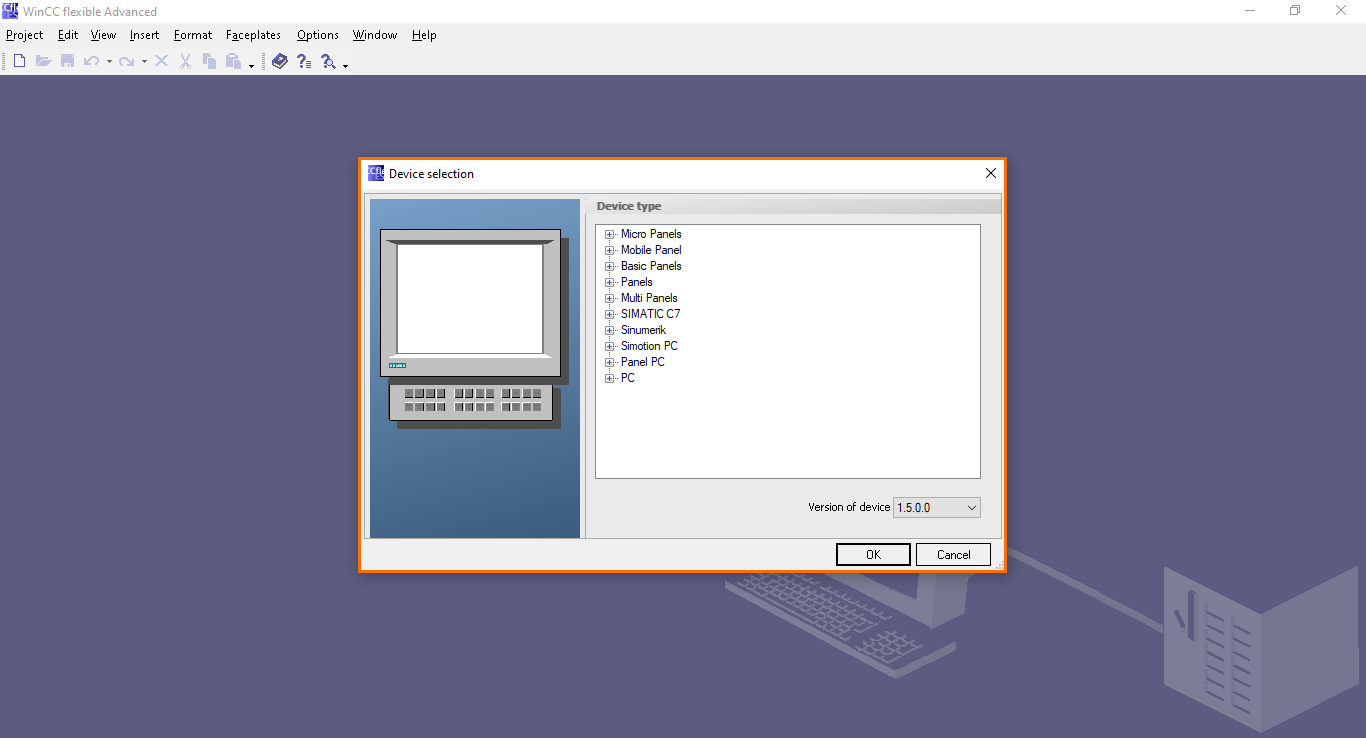Open the help toolbar options arrow
Viewport: 1366px width, 738px height.
(x=345, y=66)
